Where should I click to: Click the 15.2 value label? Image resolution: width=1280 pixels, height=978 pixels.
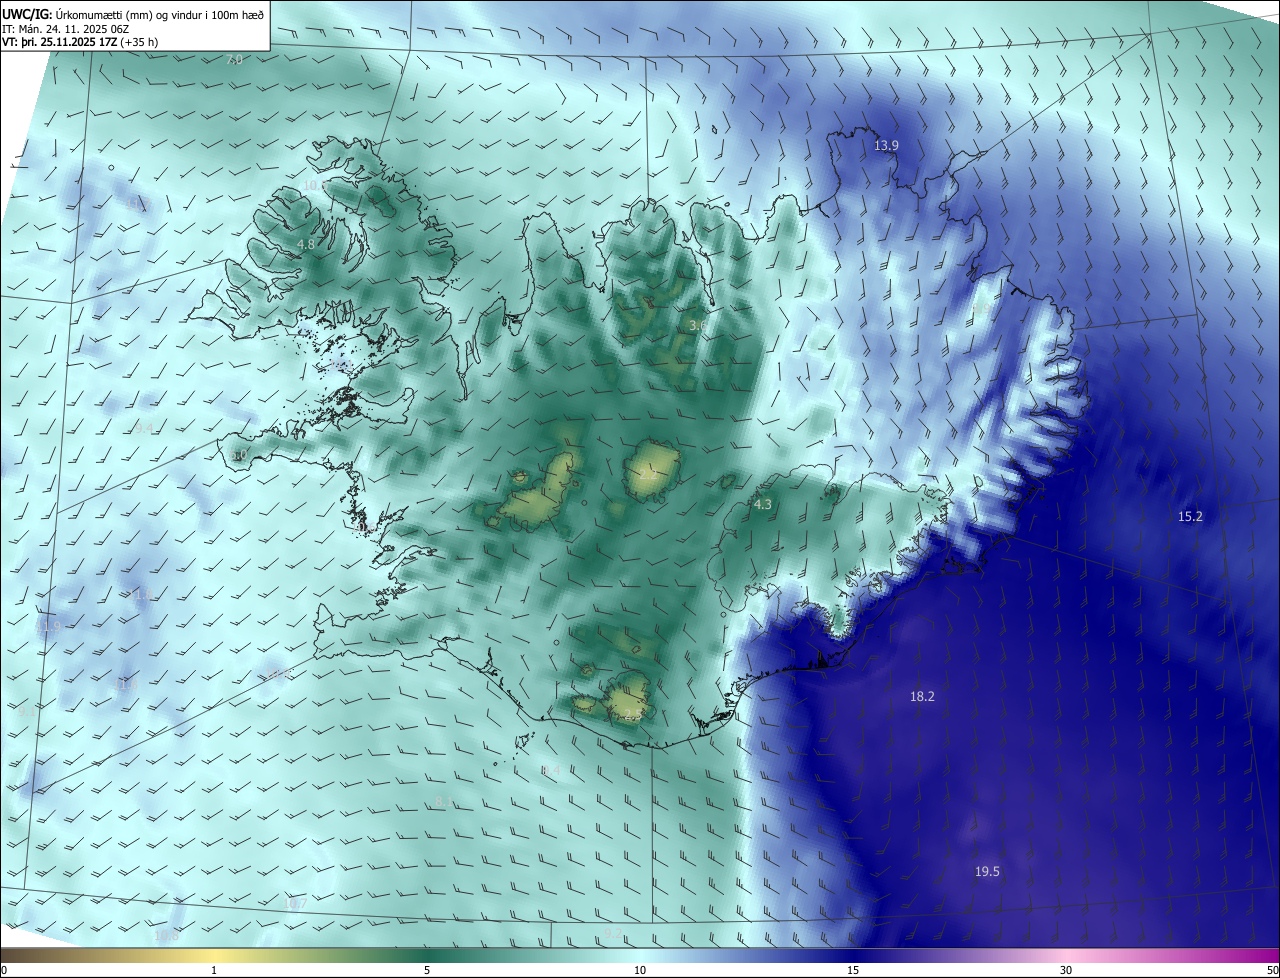click(1190, 517)
